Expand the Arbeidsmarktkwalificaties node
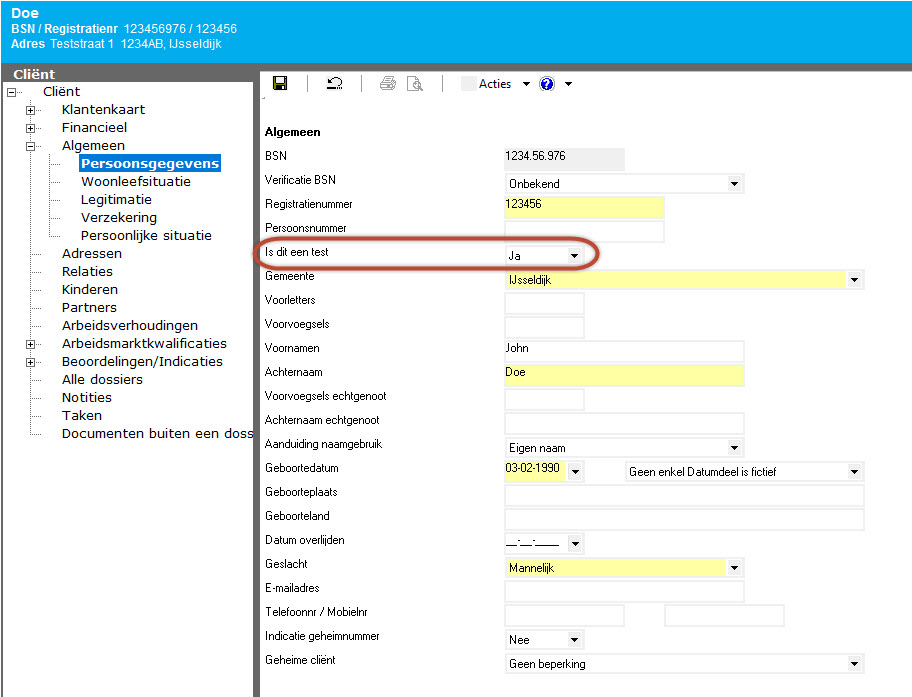 tap(31, 344)
